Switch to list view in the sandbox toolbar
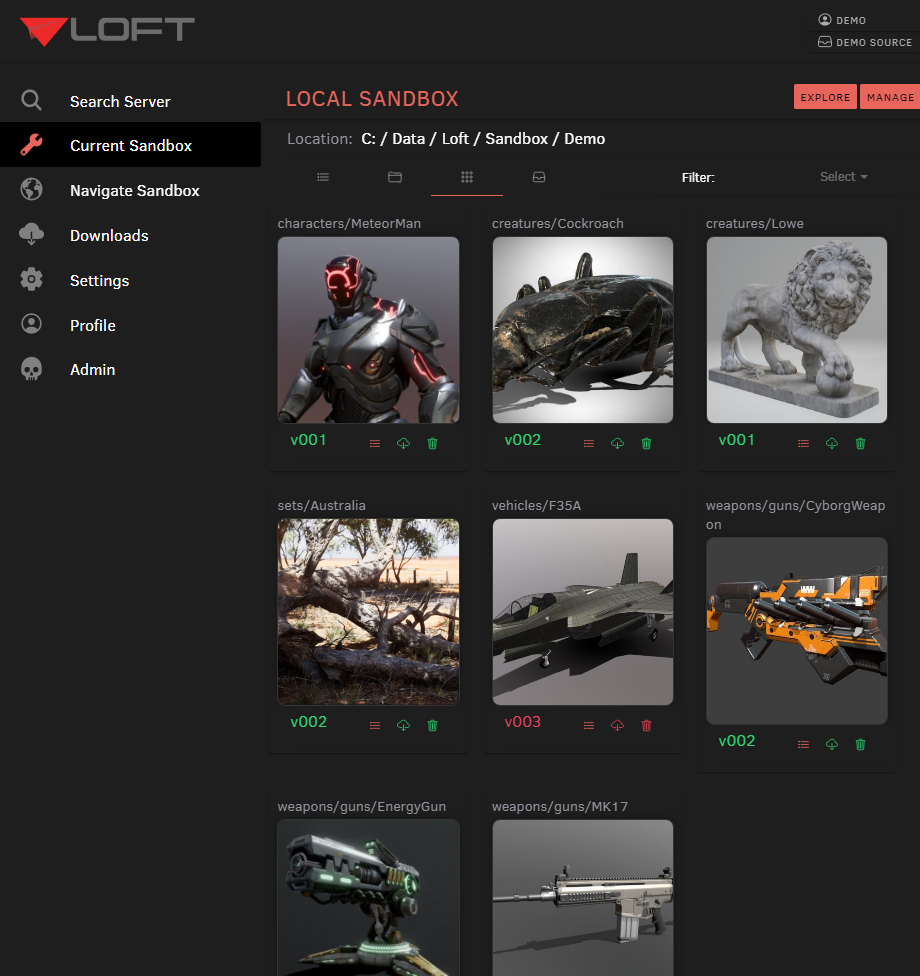This screenshot has height=976, width=920. point(322,176)
